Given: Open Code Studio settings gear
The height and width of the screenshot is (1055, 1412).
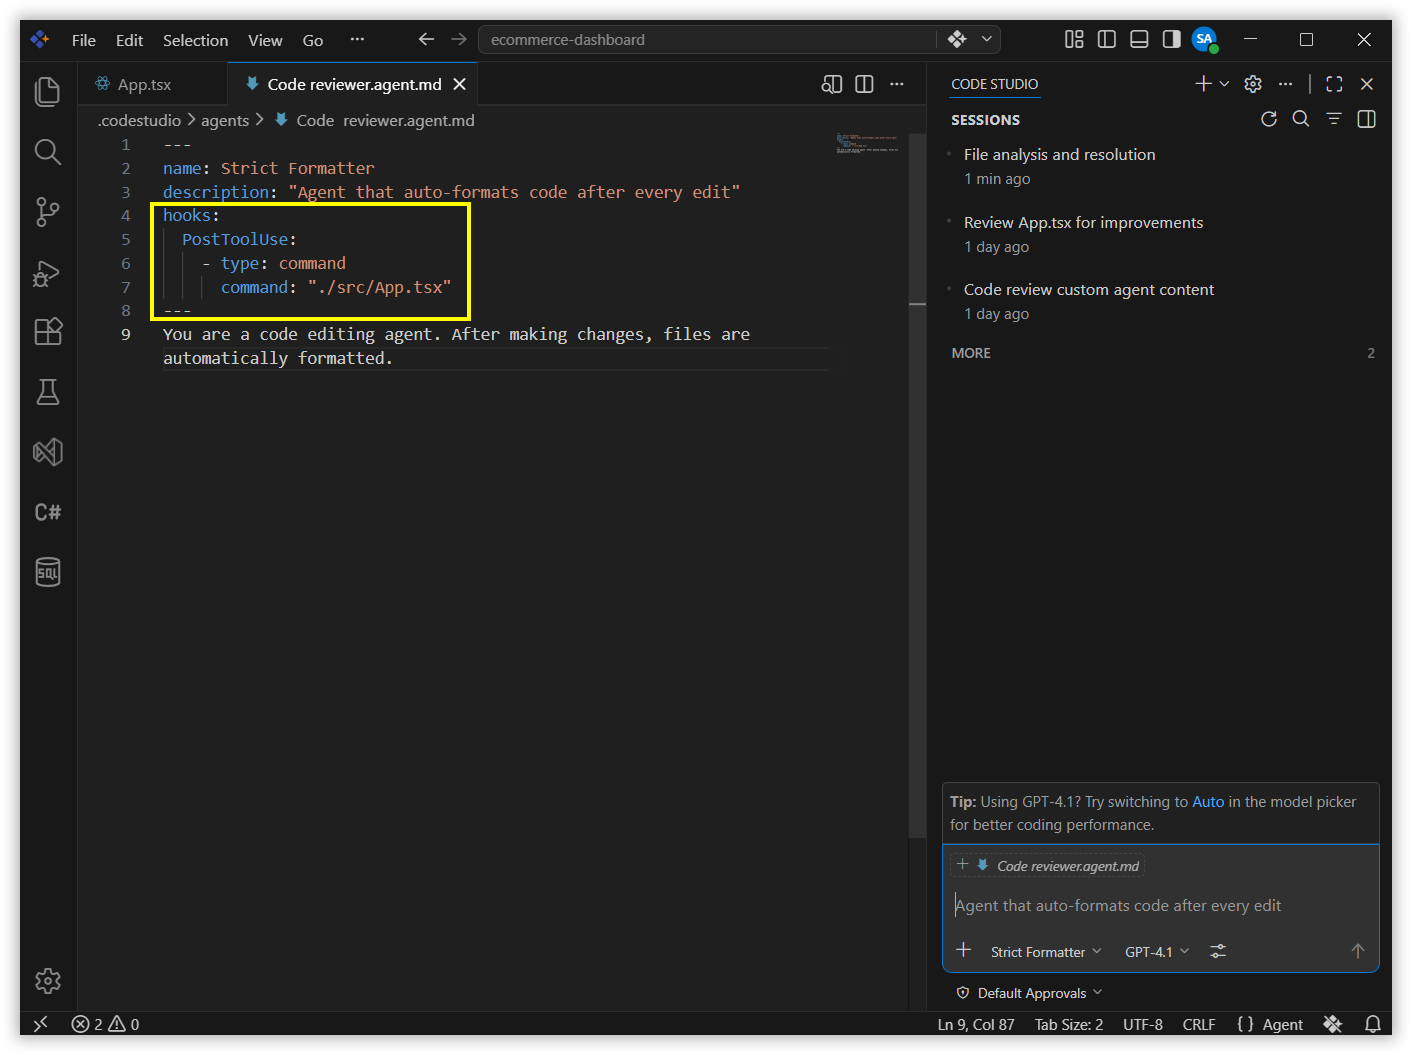Looking at the screenshot, I should 1253,84.
